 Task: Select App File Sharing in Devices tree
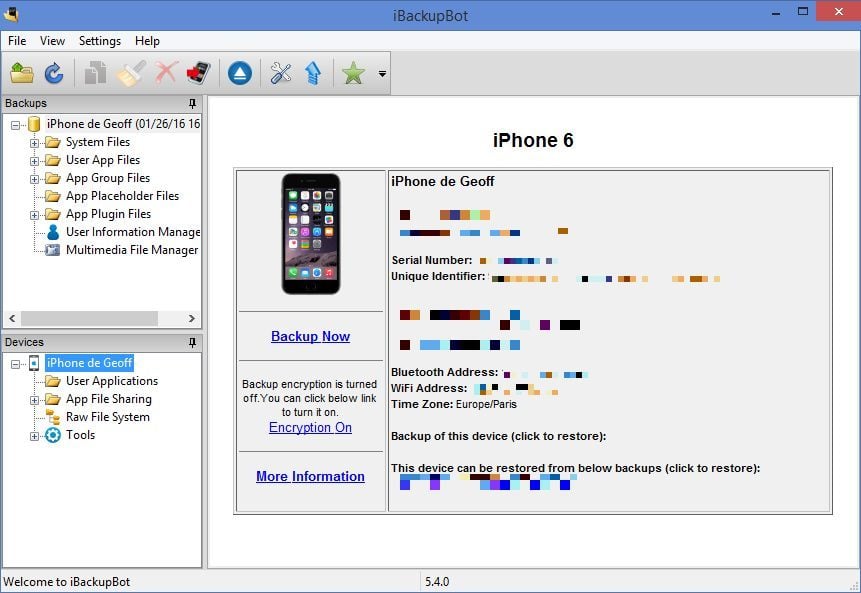[109, 399]
